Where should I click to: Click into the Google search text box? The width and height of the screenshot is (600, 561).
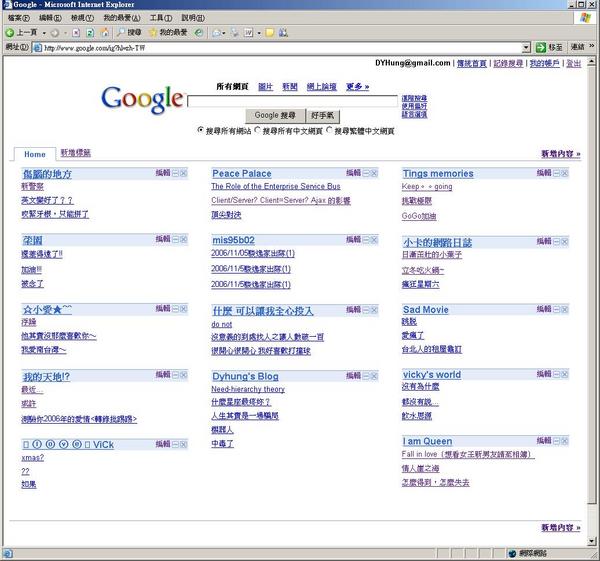tap(293, 101)
